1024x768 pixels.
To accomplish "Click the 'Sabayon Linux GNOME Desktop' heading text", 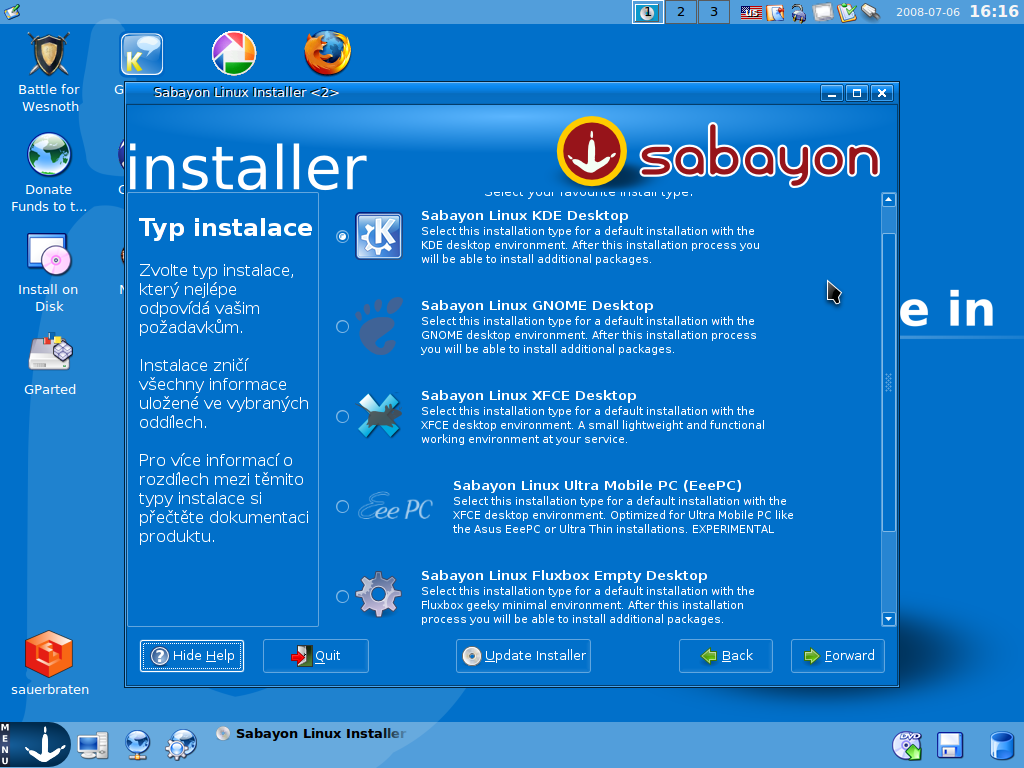I will click(537, 306).
